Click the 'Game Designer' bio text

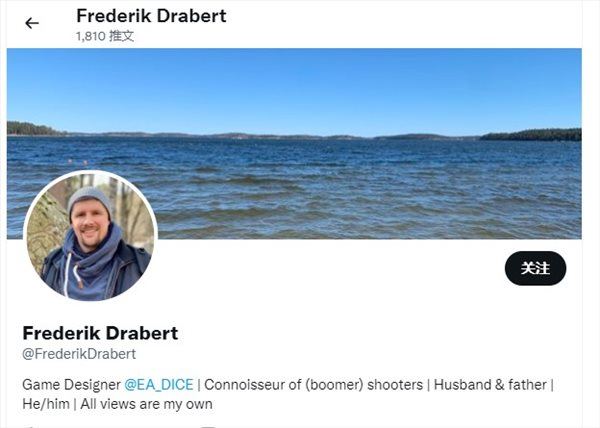pyautogui.click(x=72, y=384)
